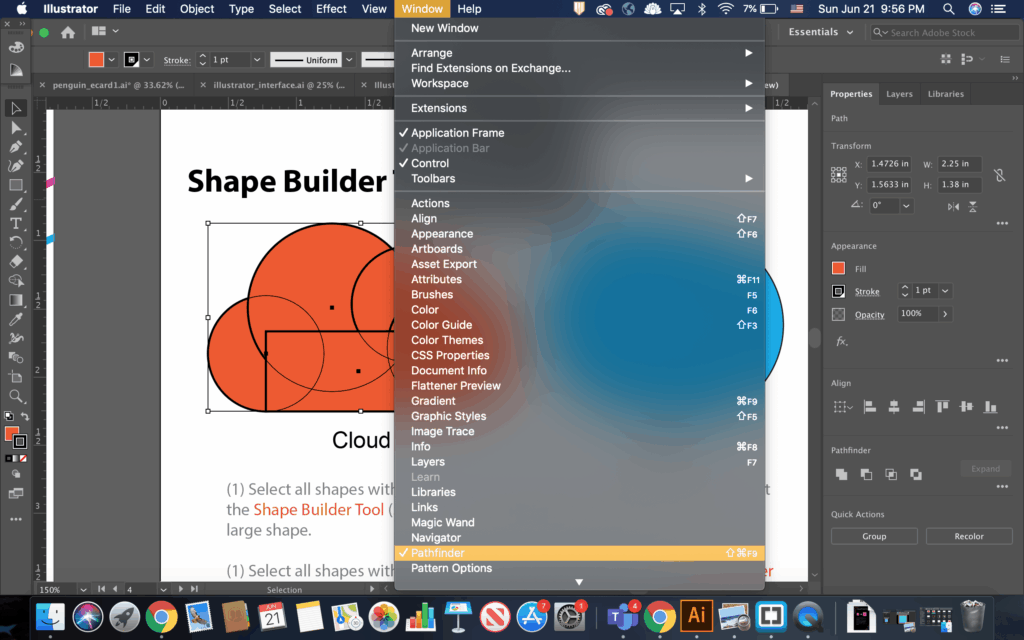Click orange Fill swatch in Appearance
The image size is (1024, 640).
point(839,268)
